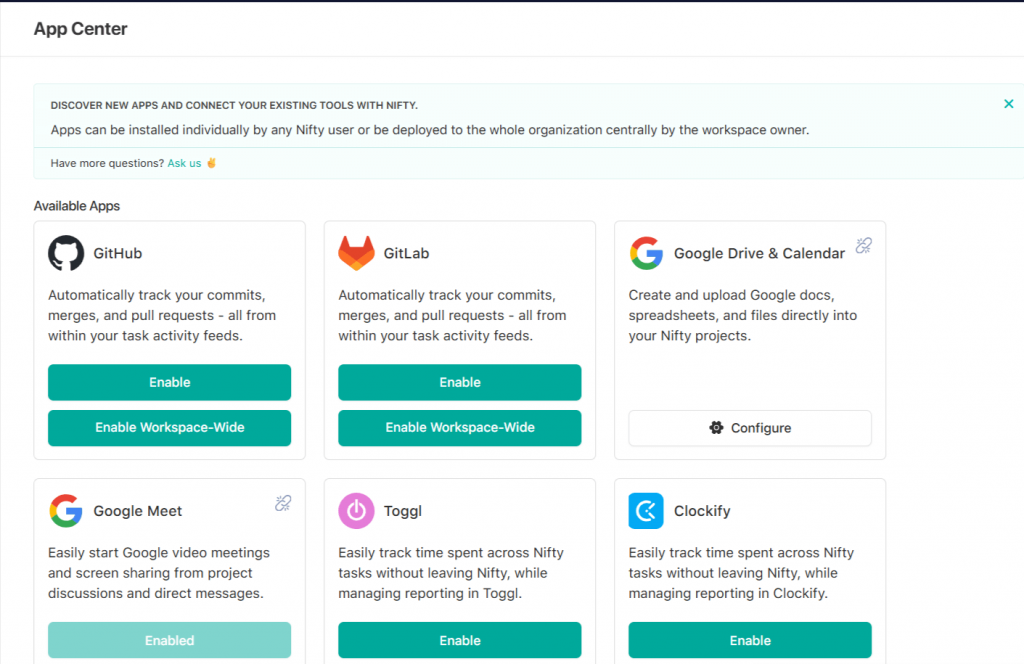Image resolution: width=1024 pixels, height=664 pixels.
Task: Click the Available Apps label
Action: click(76, 206)
